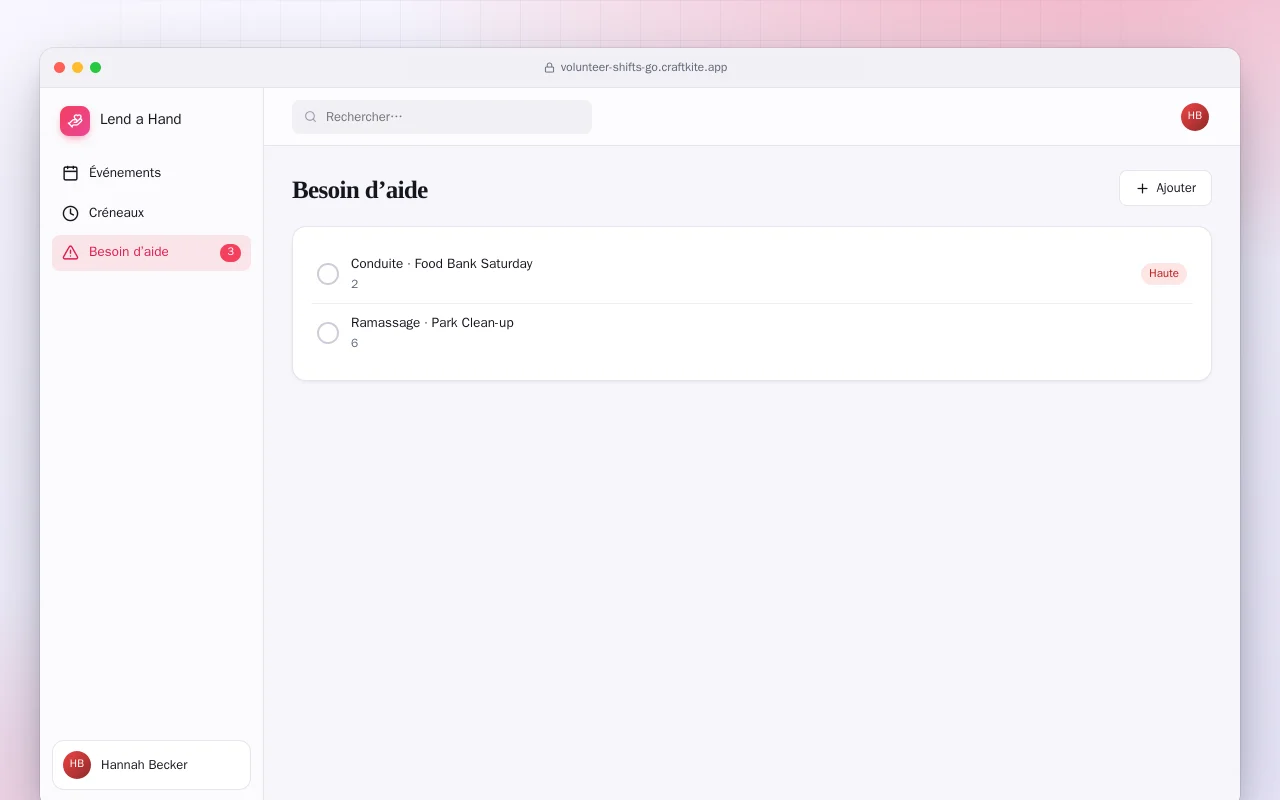Open the Hannah Becker account menu

[x=151, y=765]
